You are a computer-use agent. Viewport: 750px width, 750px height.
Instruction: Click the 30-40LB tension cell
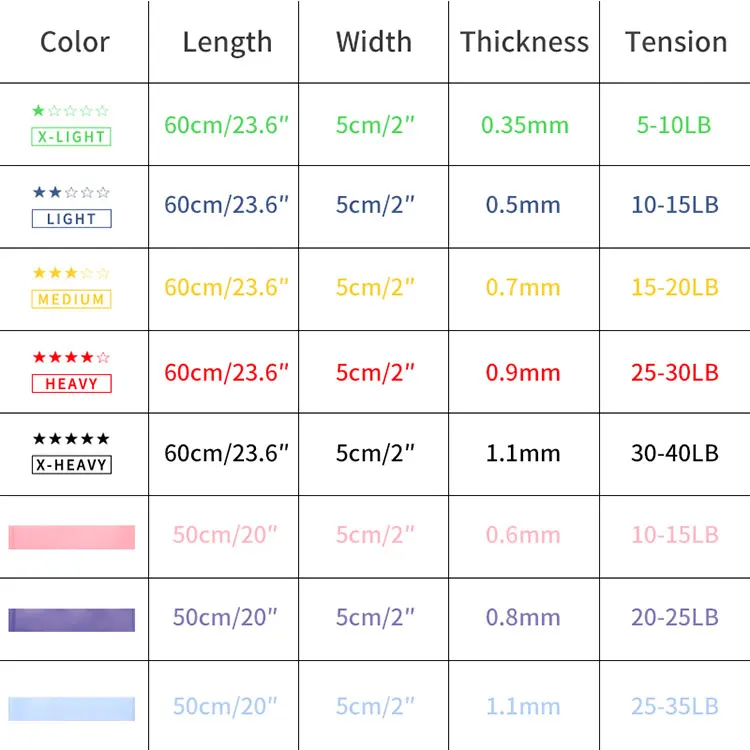pyautogui.click(x=674, y=453)
